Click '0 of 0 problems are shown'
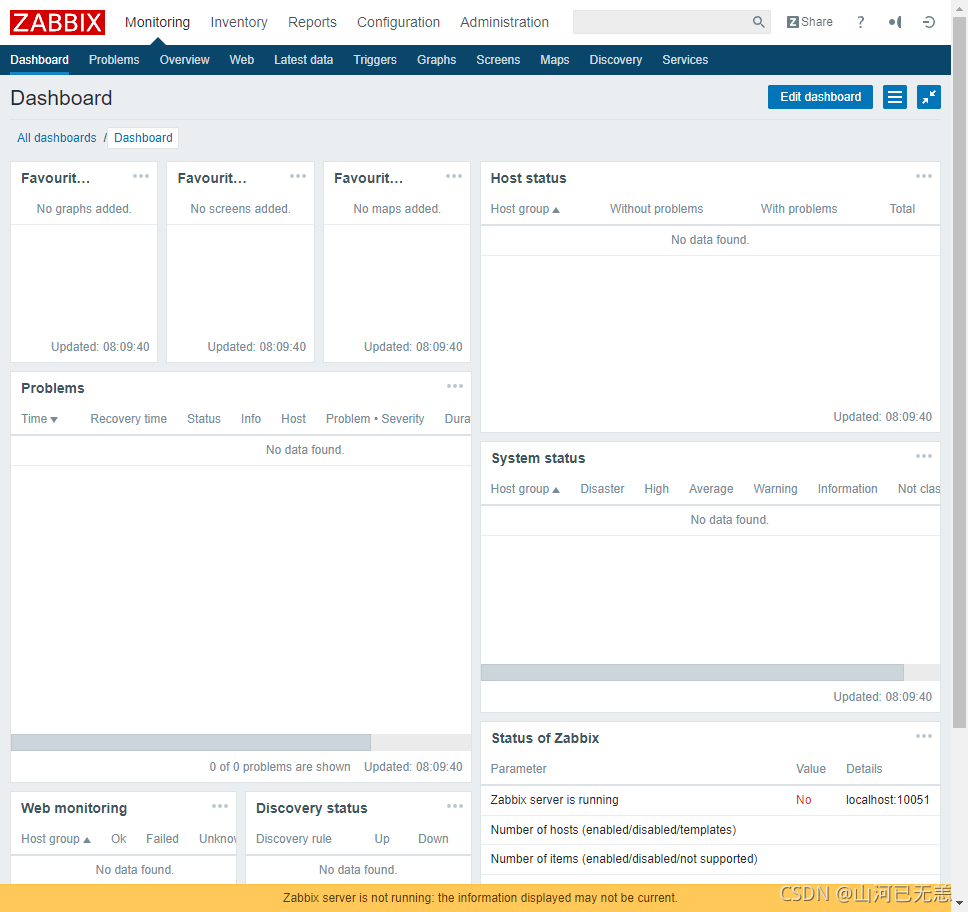 pyautogui.click(x=280, y=766)
